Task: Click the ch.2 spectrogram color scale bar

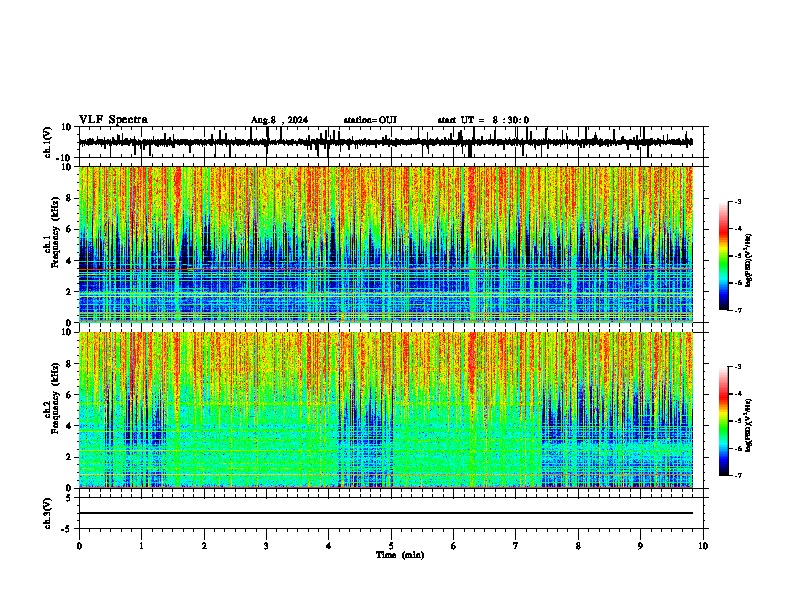Action: click(x=724, y=421)
